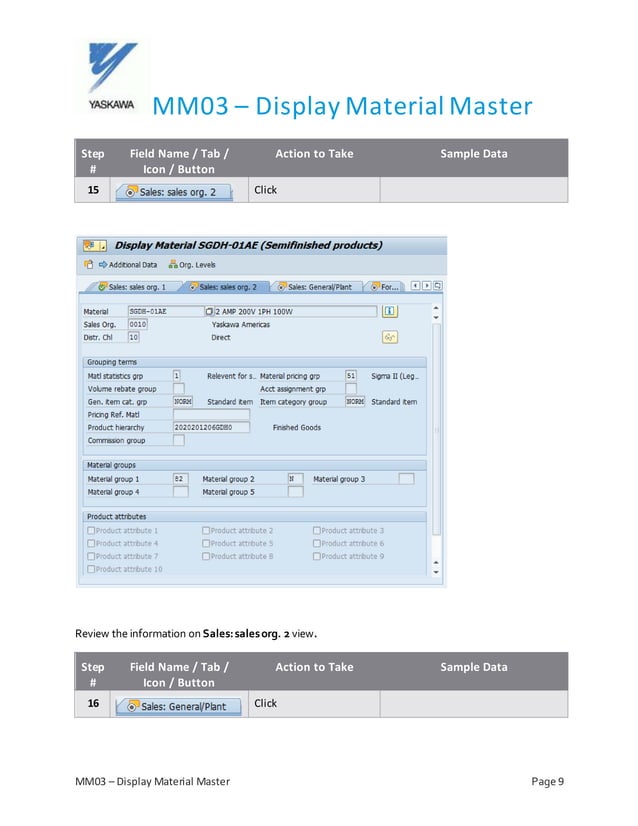Click the Sigma II (Leg.. text
The width and height of the screenshot is (638, 826).
coord(395,376)
